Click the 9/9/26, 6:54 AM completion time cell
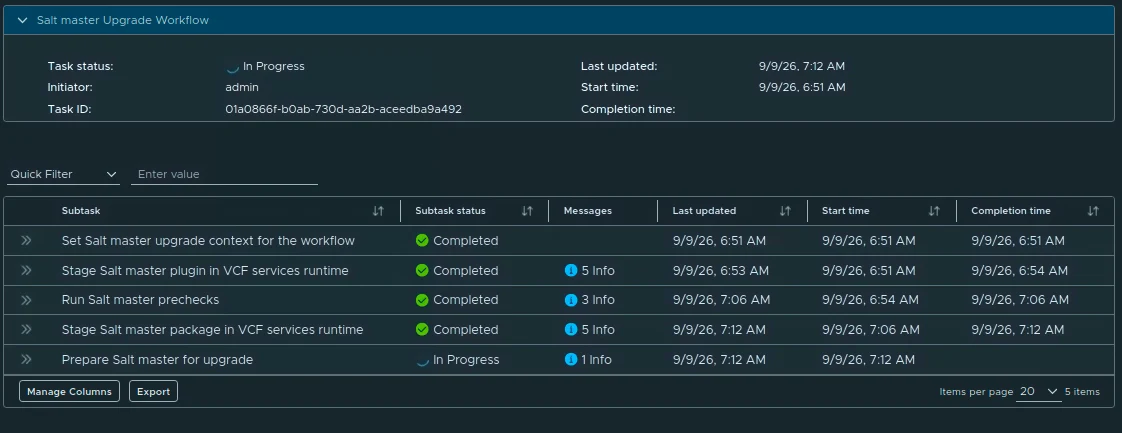The width and height of the screenshot is (1122, 433). (x=1020, y=271)
